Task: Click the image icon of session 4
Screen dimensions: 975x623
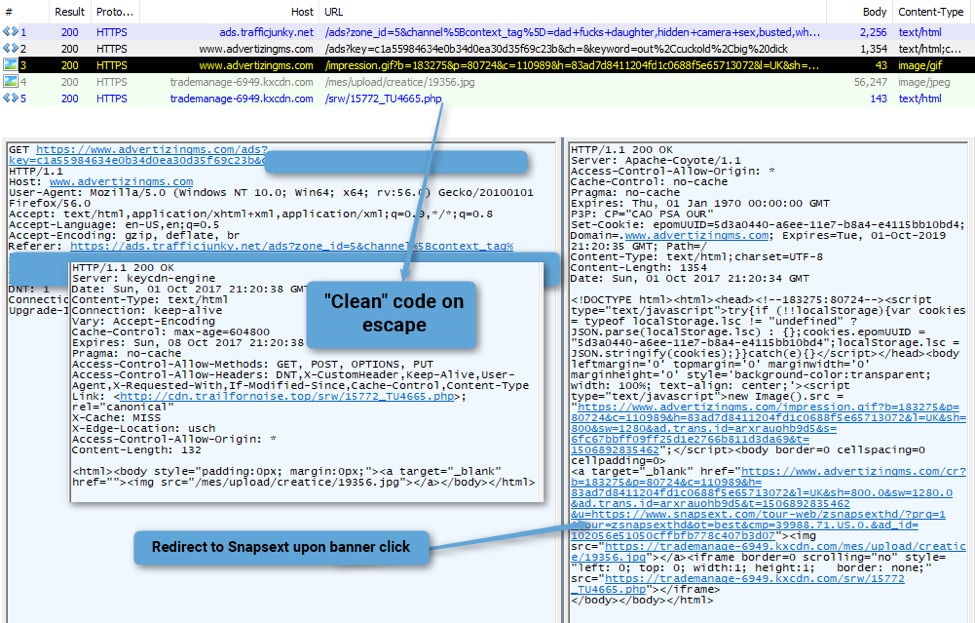Action: point(10,81)
